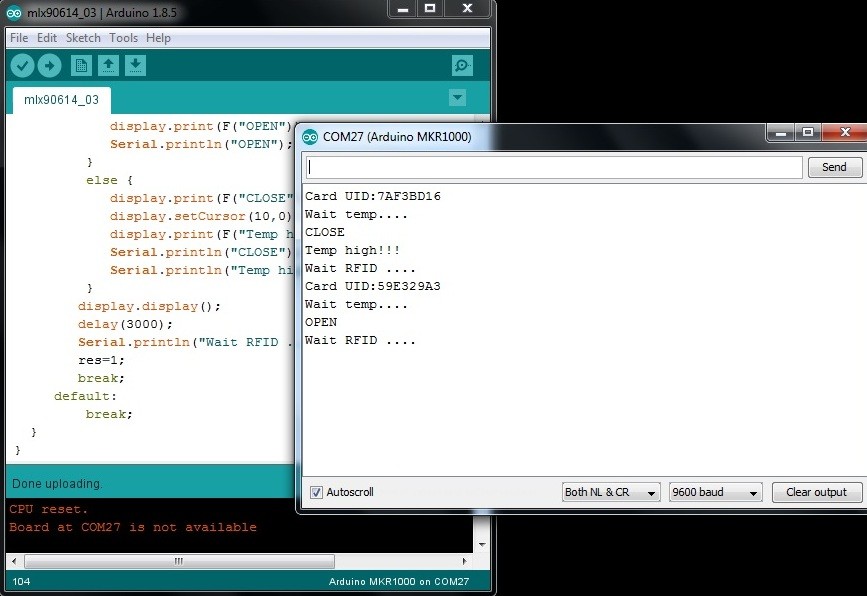Save the sketch with Save icon
Viewport: 867px width, 596px height.
(136, 66)
